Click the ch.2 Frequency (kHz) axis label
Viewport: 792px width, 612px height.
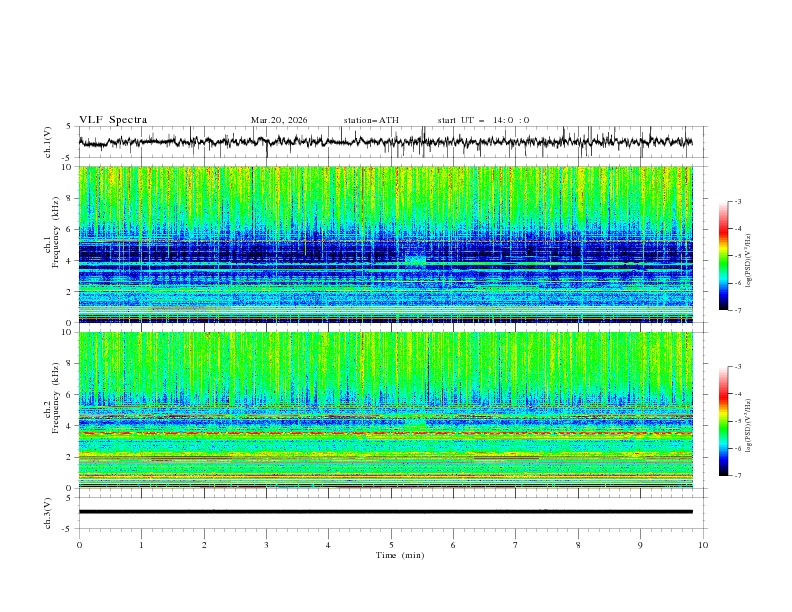pos(57,399)
